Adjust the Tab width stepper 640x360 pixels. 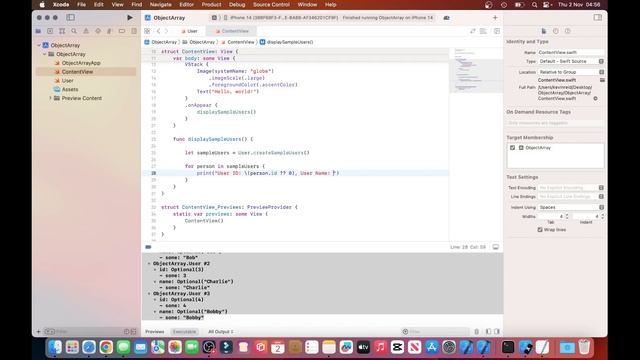pyautogui.click(x=567, y=216)
